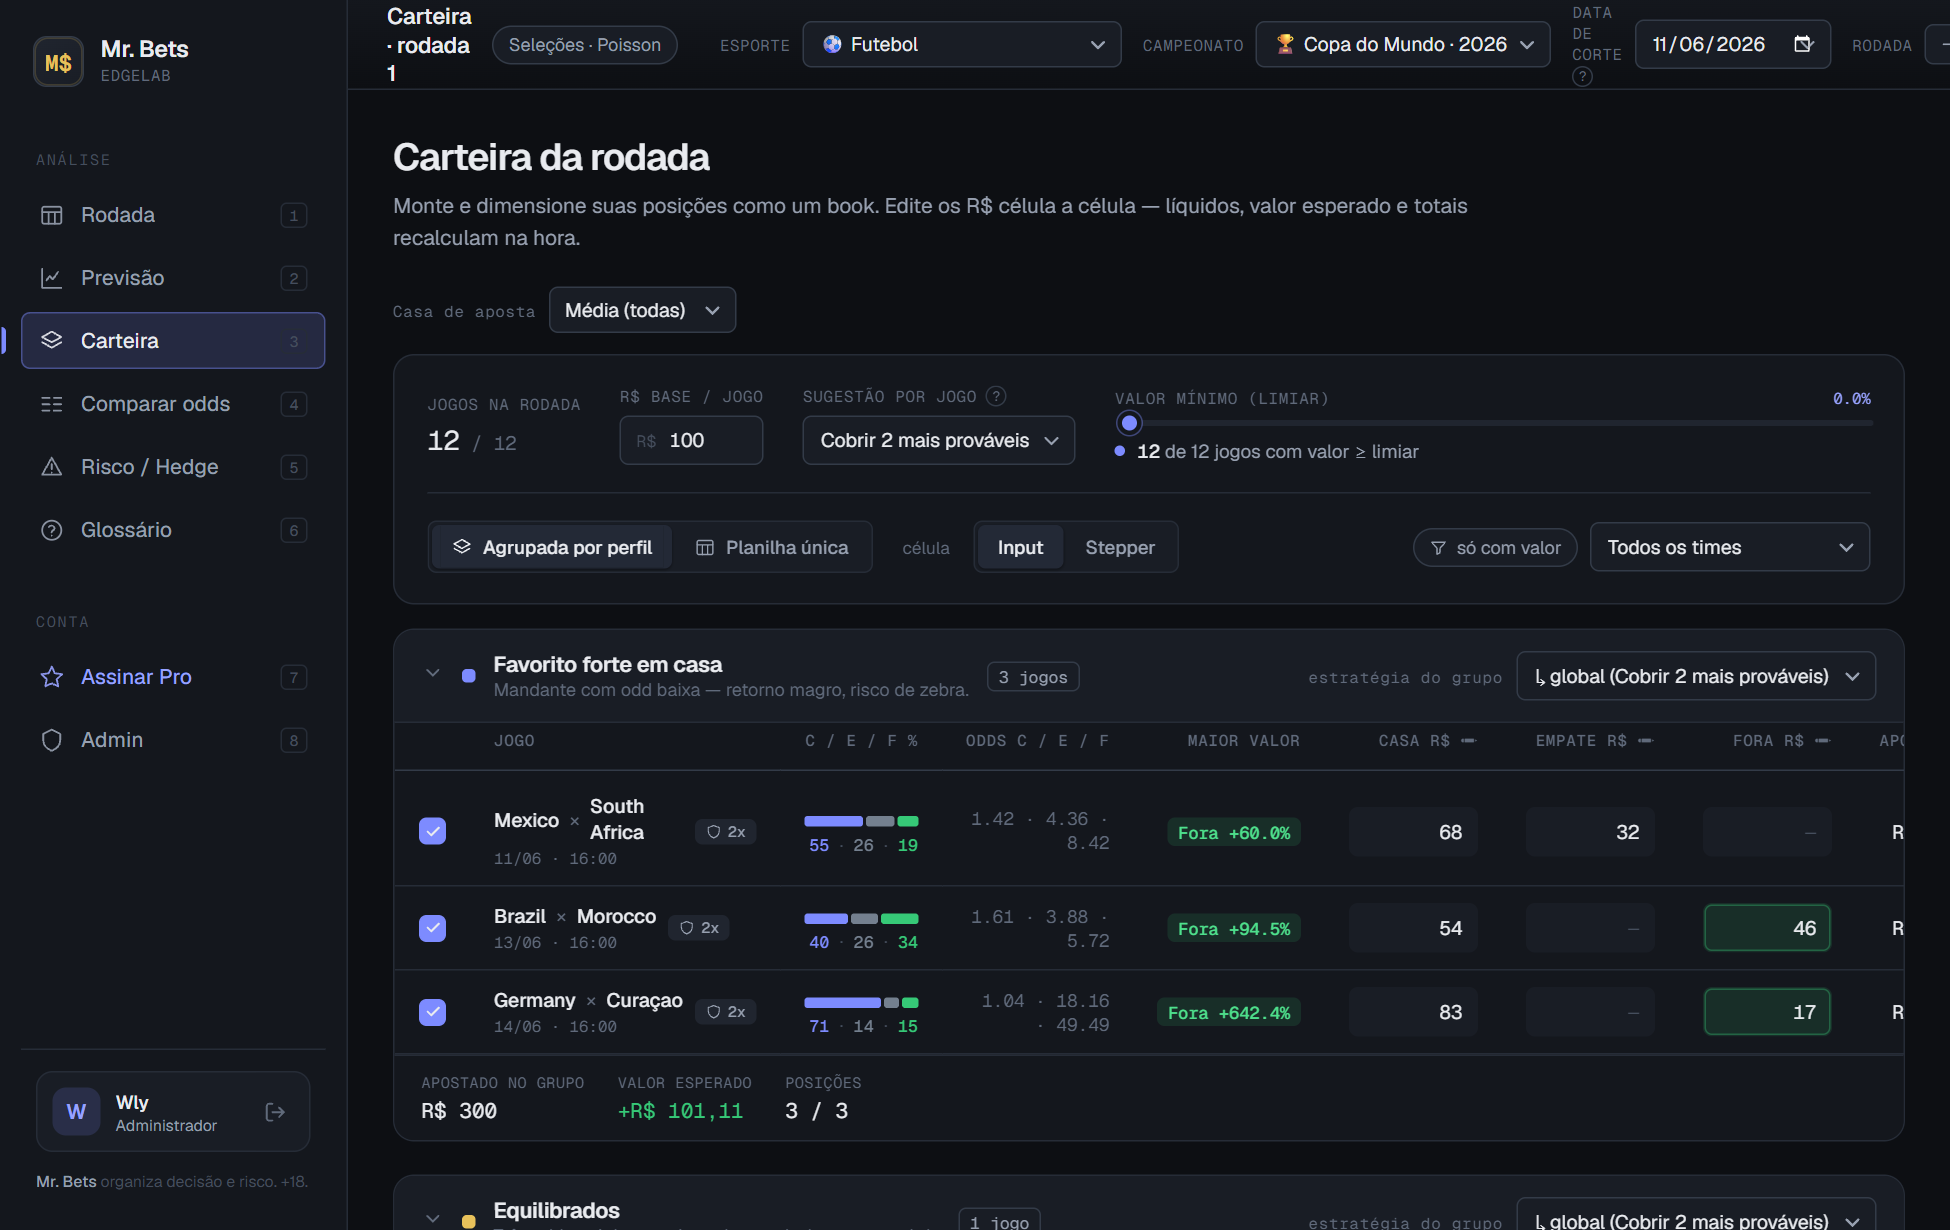Open Risco / Hedge page
Viewport: 1950px width, 1230px height.
[173, 467]
